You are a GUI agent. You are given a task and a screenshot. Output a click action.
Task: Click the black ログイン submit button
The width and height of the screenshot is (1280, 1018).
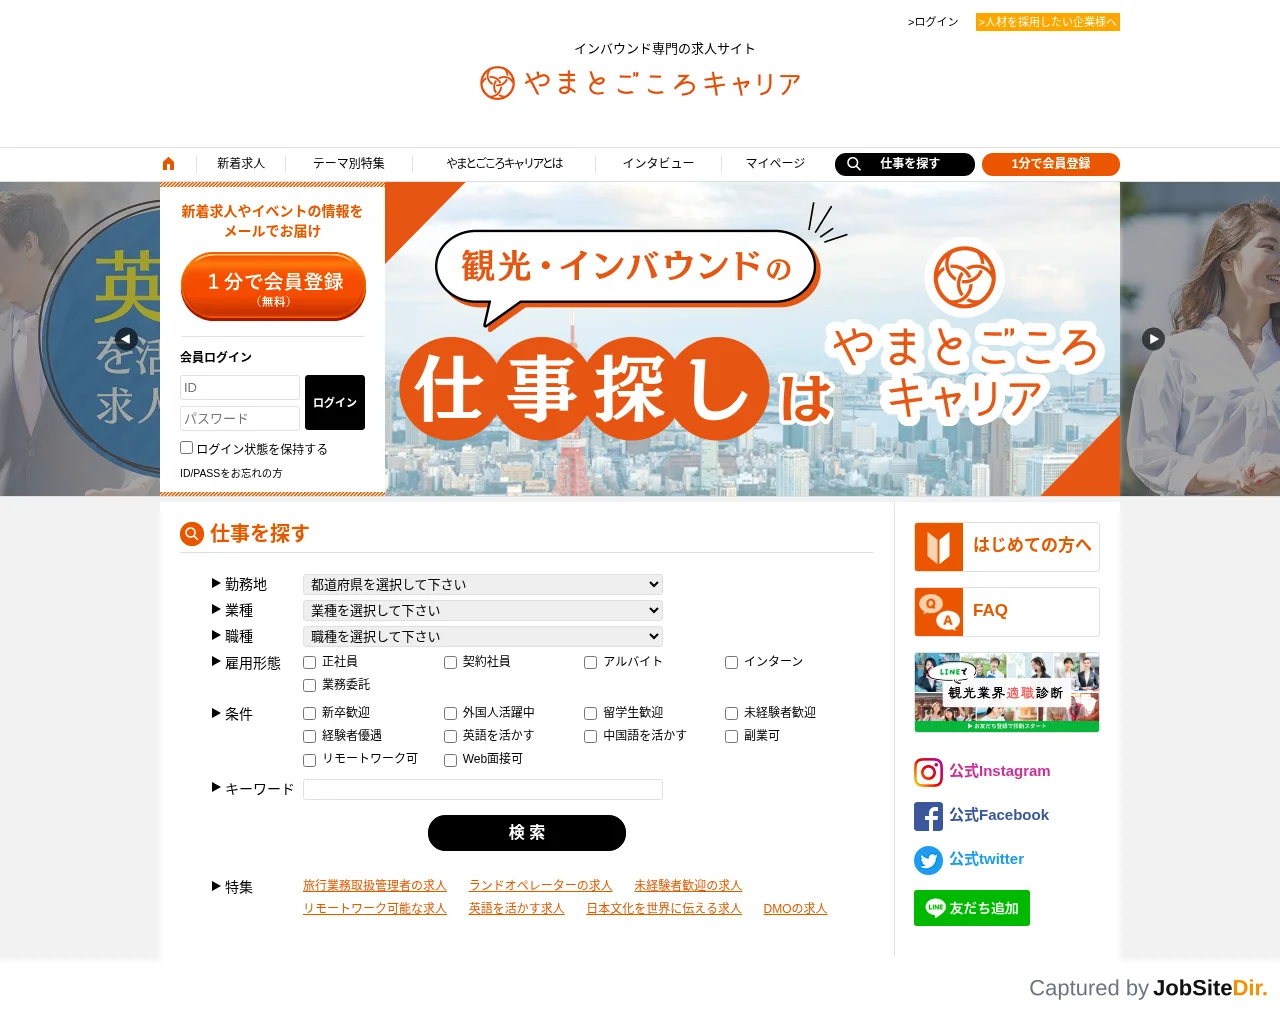(335, 403)
